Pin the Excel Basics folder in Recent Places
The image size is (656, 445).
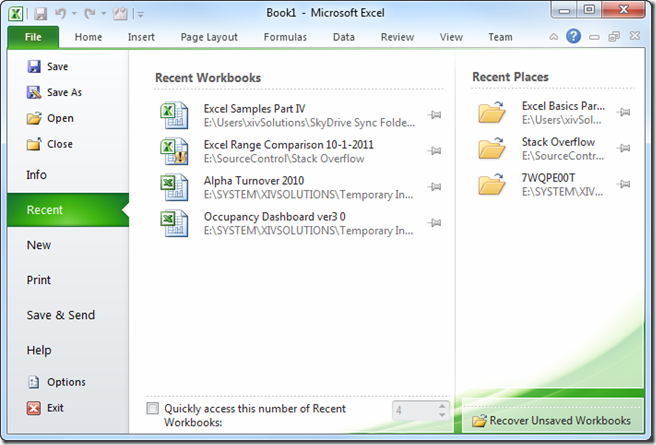[x=624, y=113]
